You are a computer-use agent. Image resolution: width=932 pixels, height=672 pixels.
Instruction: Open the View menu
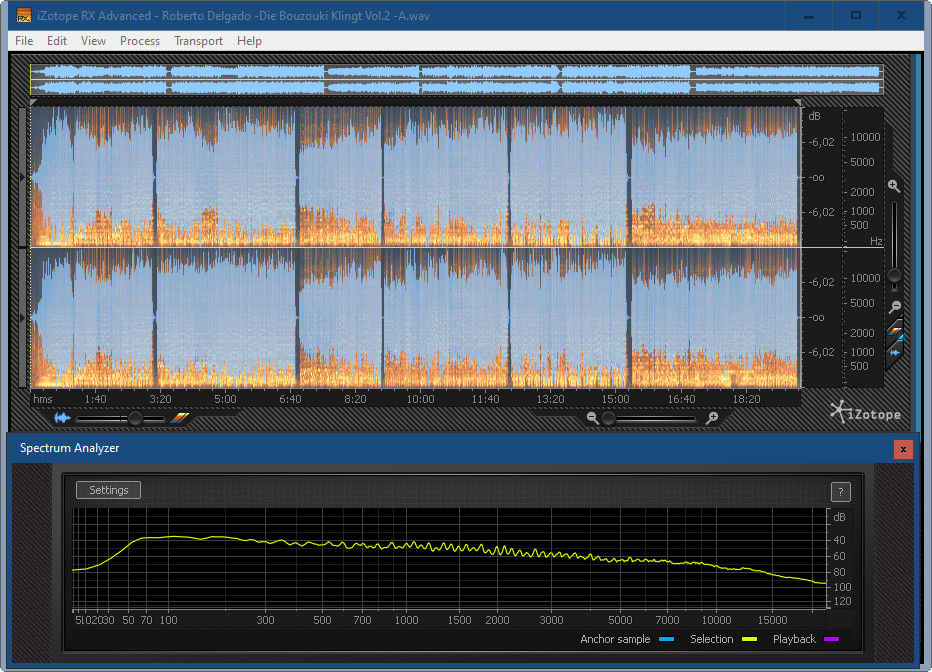click(x=93, y=41)
